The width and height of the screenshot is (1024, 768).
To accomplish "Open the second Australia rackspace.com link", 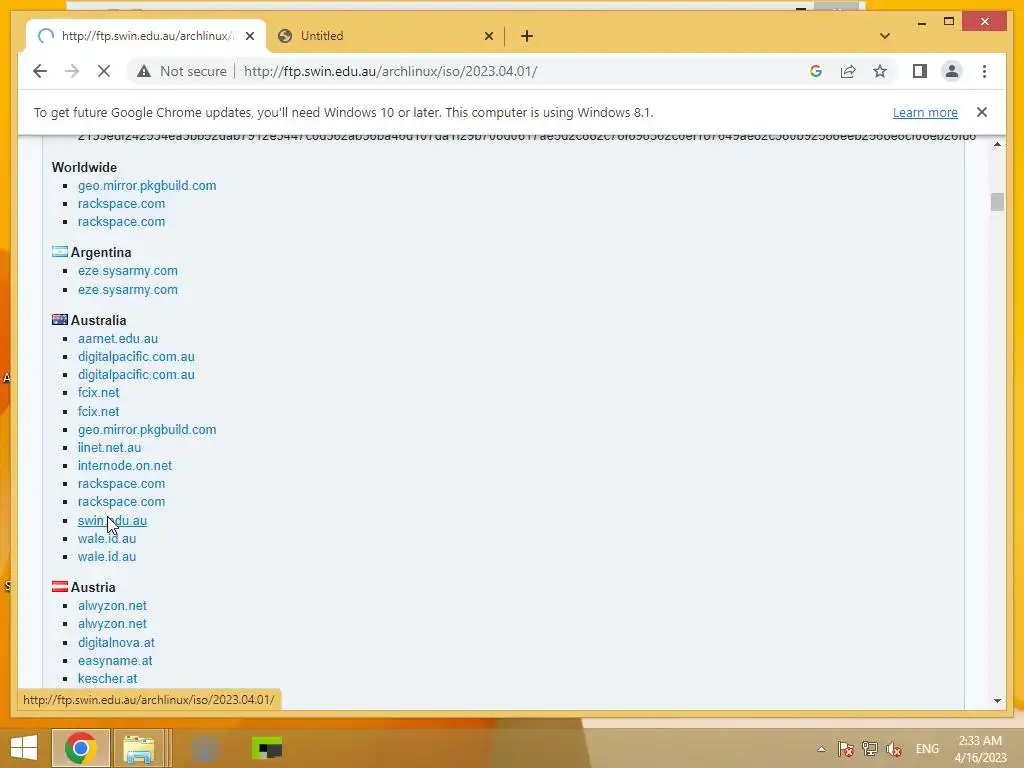I will (x=121, y=502).
